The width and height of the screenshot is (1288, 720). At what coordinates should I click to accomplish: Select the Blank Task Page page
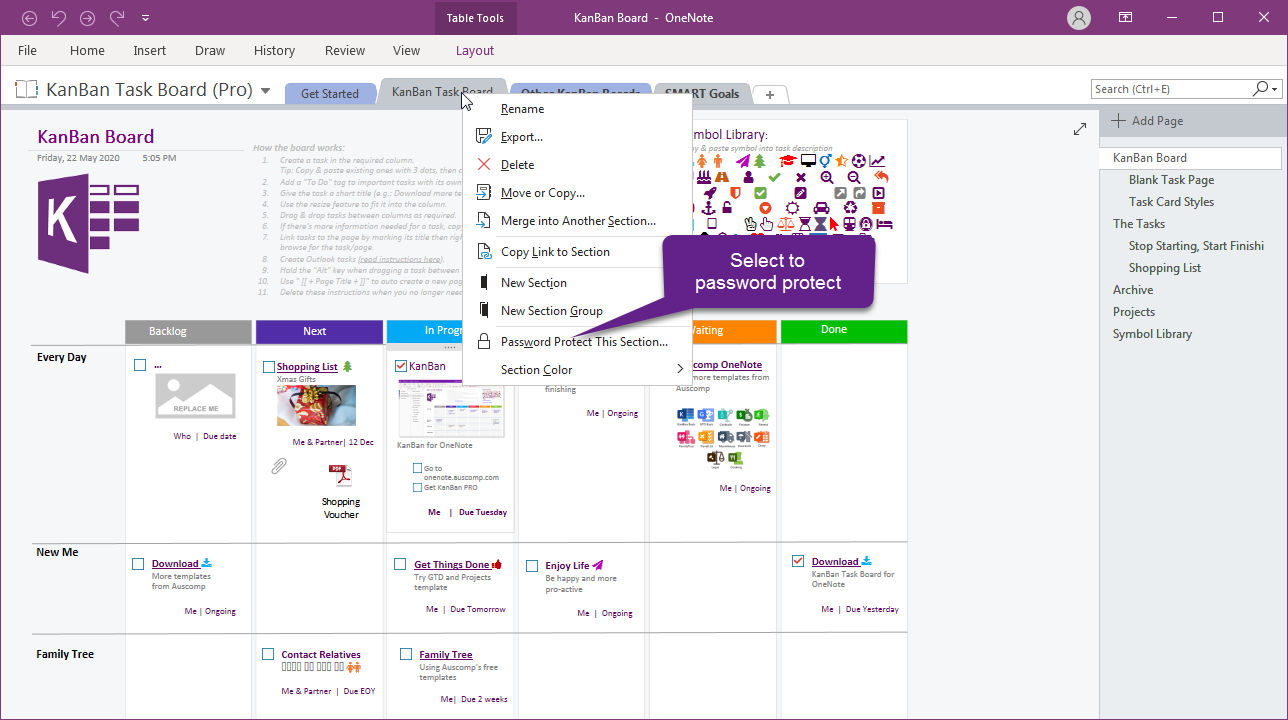click(x=1171, y=180)
